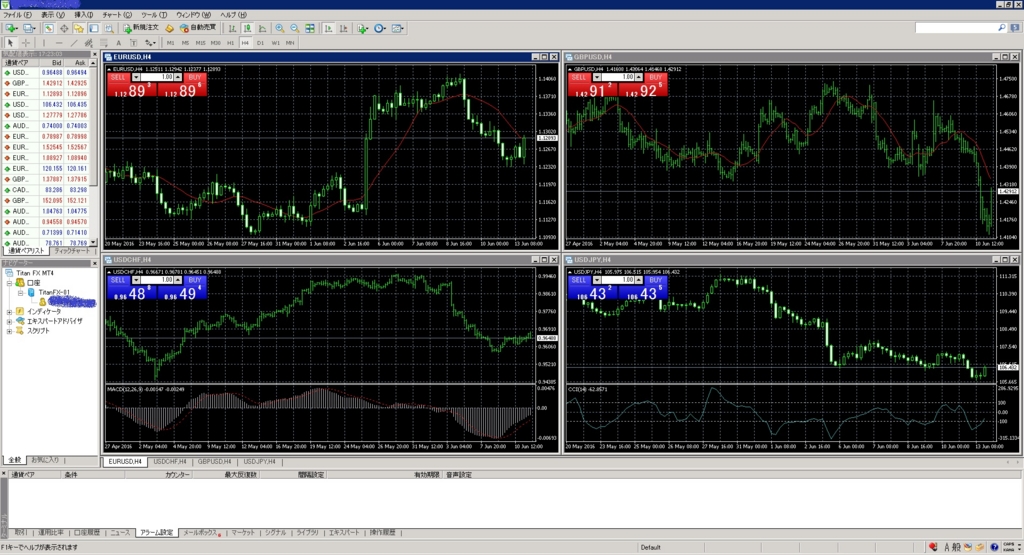Switch to the お気に入り navigator tab
This screenshot has height=555, width=1024.
point(45,460)
